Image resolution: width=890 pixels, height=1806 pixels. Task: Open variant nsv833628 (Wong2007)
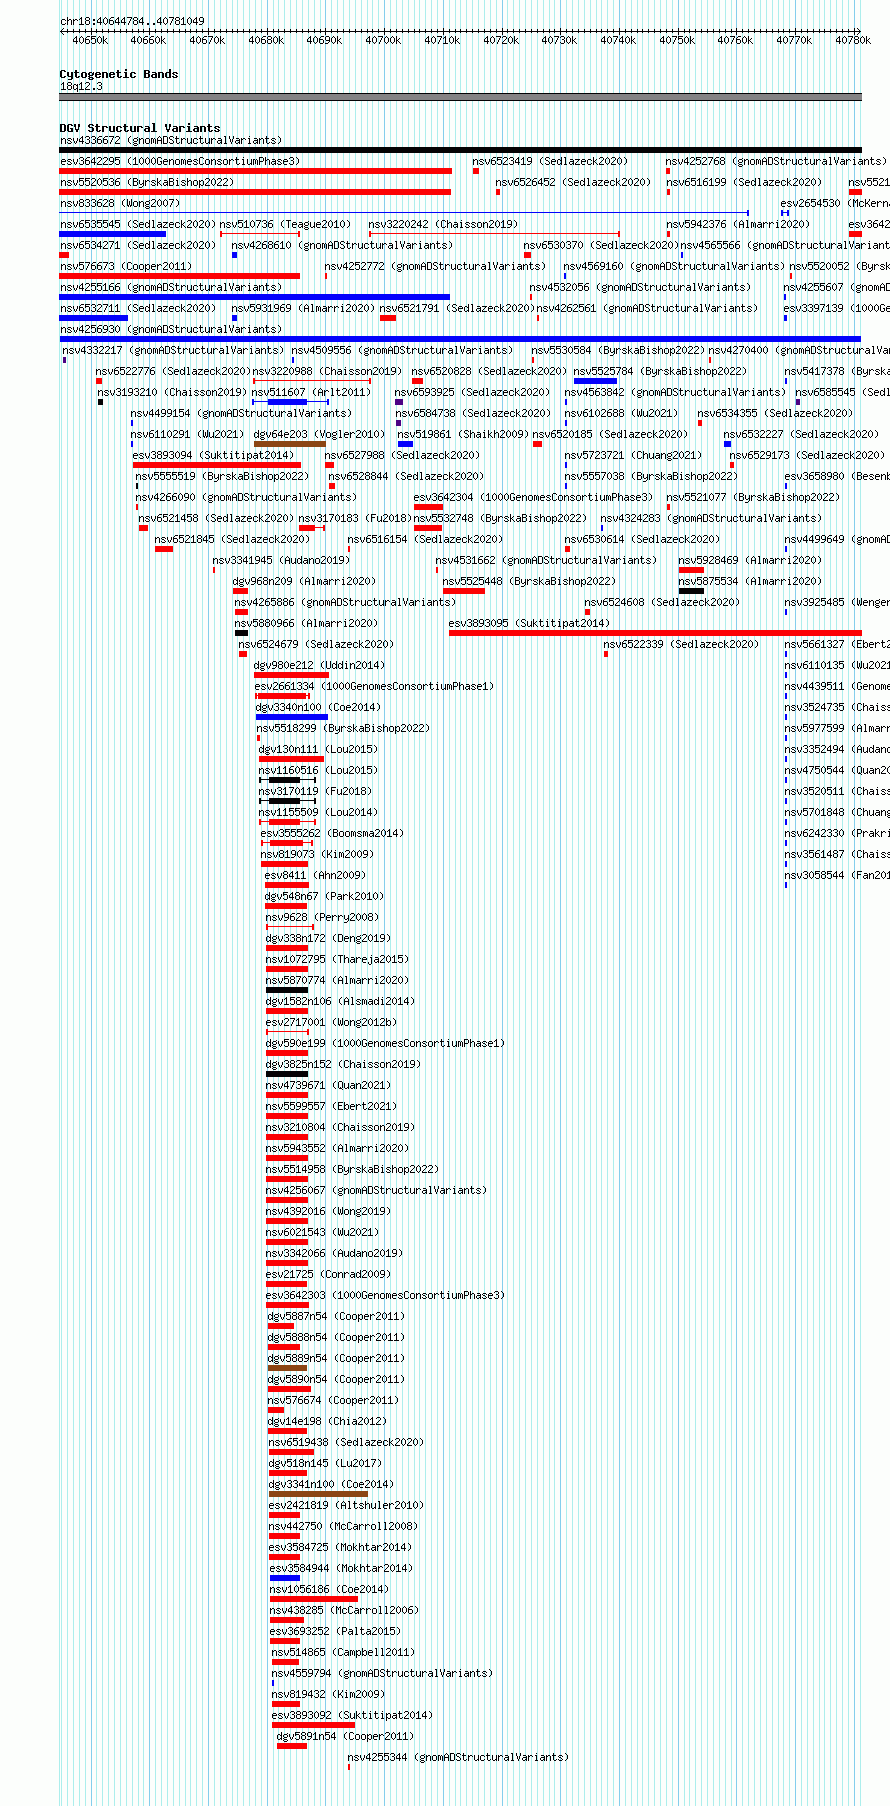click(x=120, y=203)
